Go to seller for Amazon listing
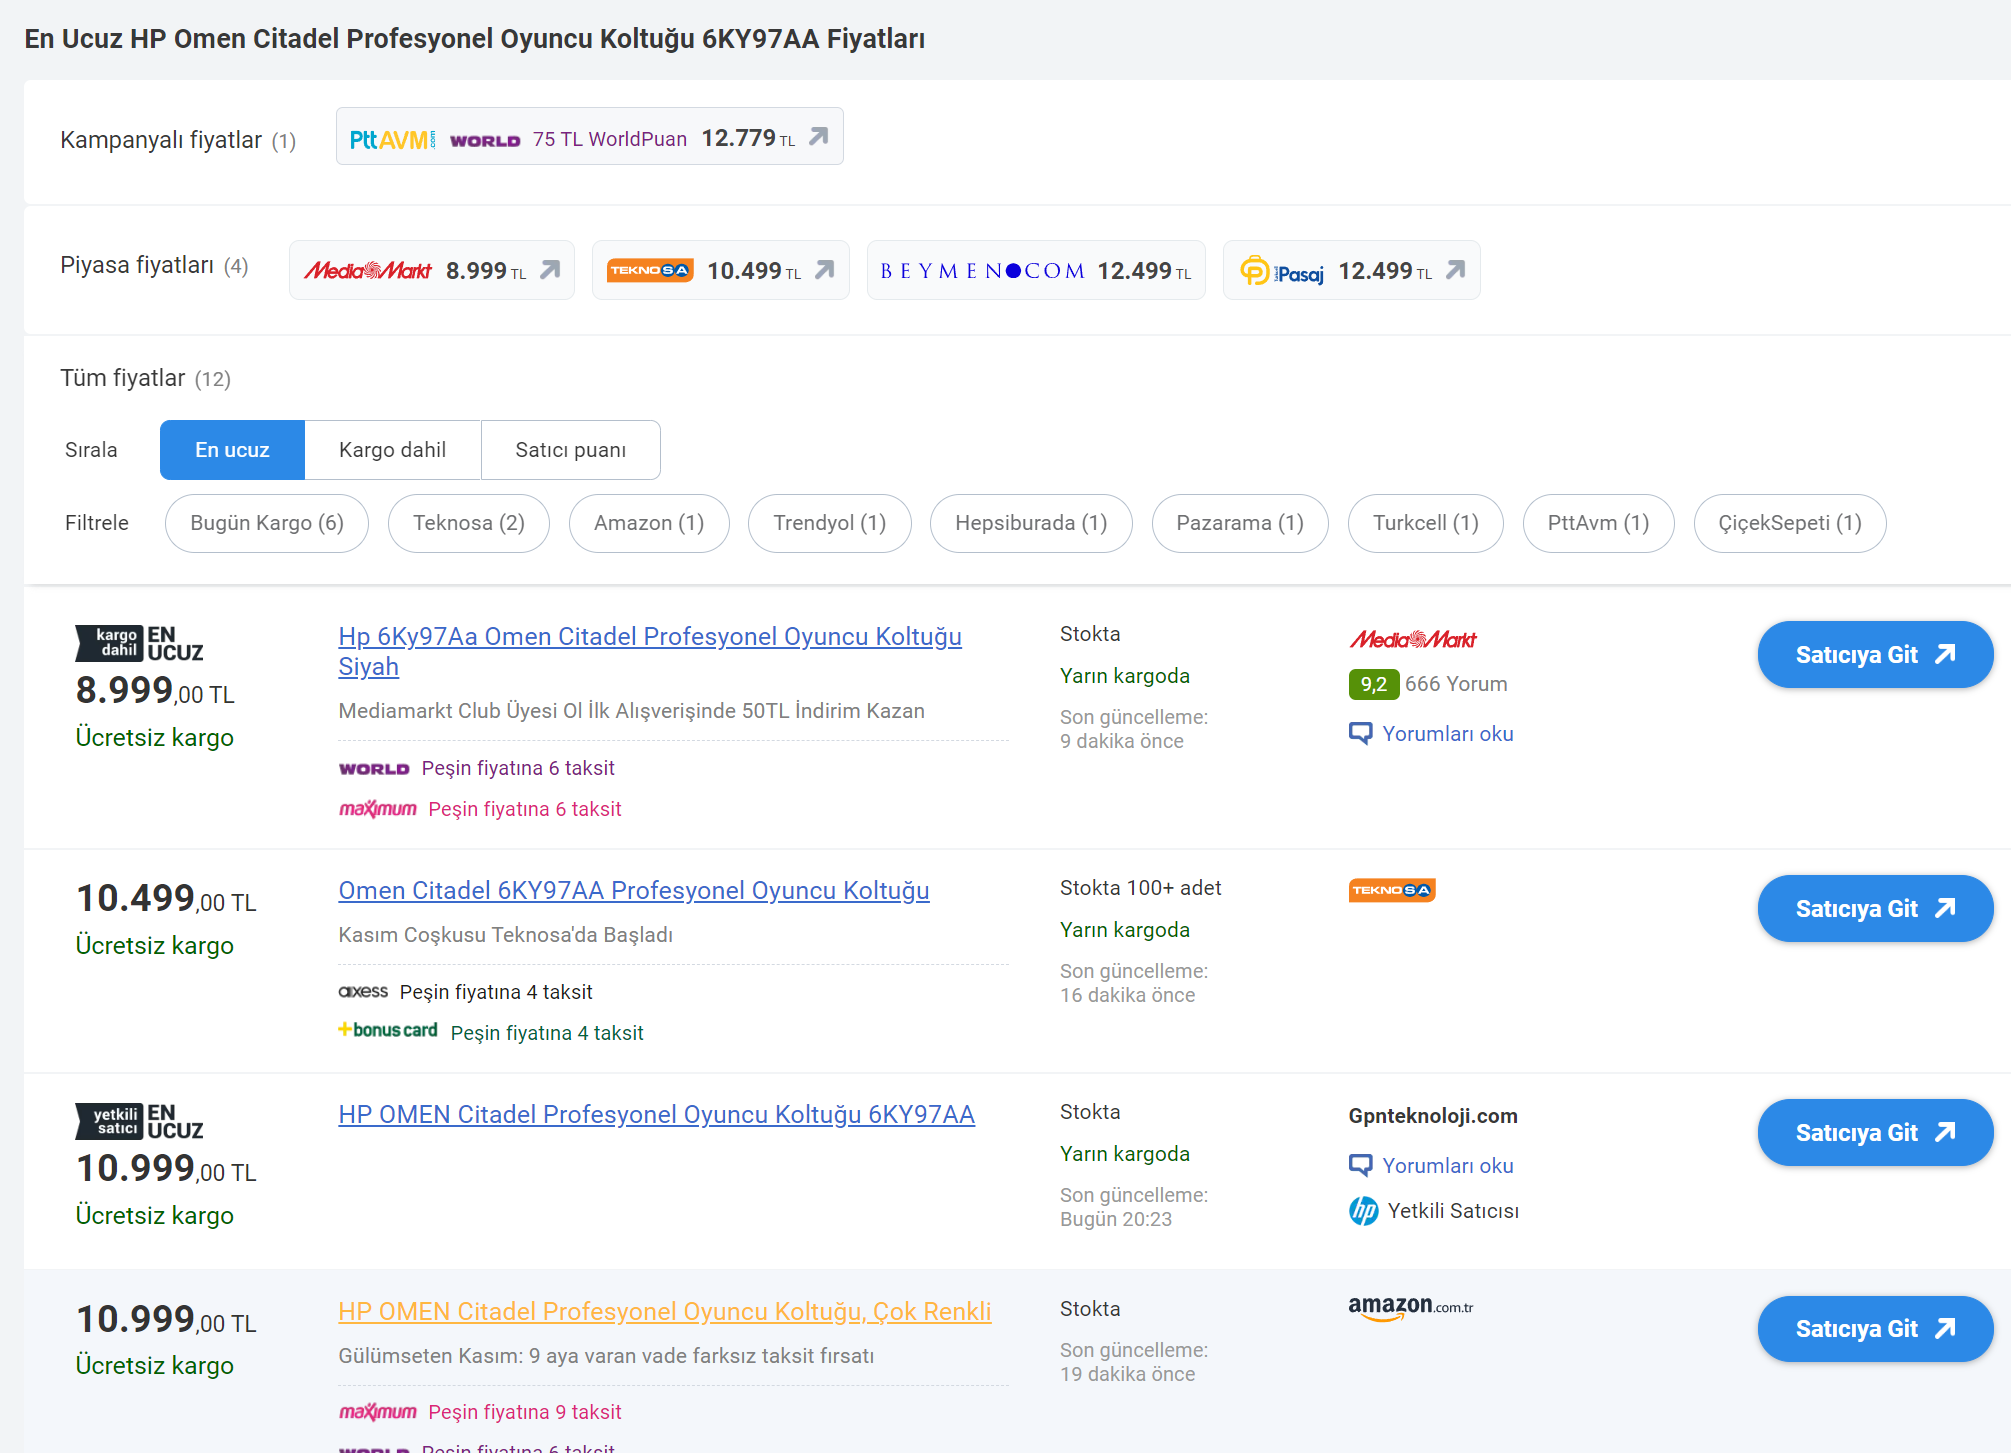Image resolution: width=2011 pixels, height=1453 pixels. [1875, 1329]
